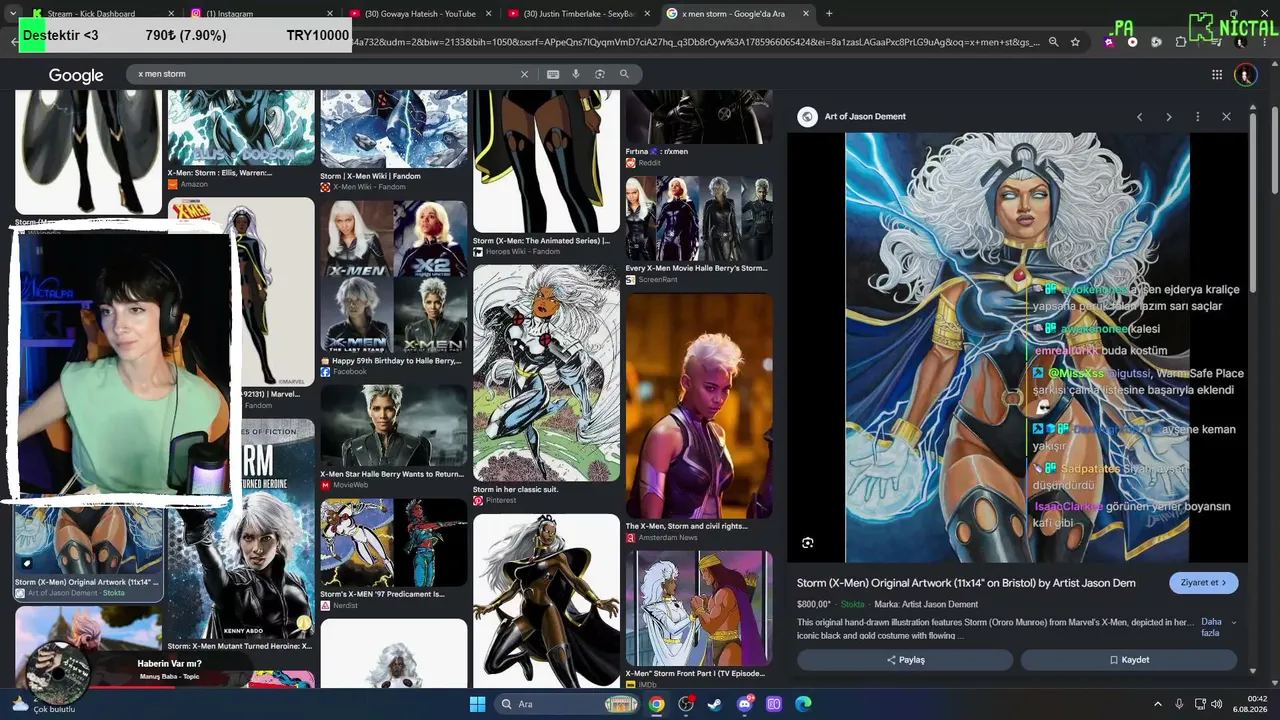Image resolution: width=1280 pixels, height=720 pixels.
Task: Bookmark this page with the star icon
Action: [x=1075, y=42]
